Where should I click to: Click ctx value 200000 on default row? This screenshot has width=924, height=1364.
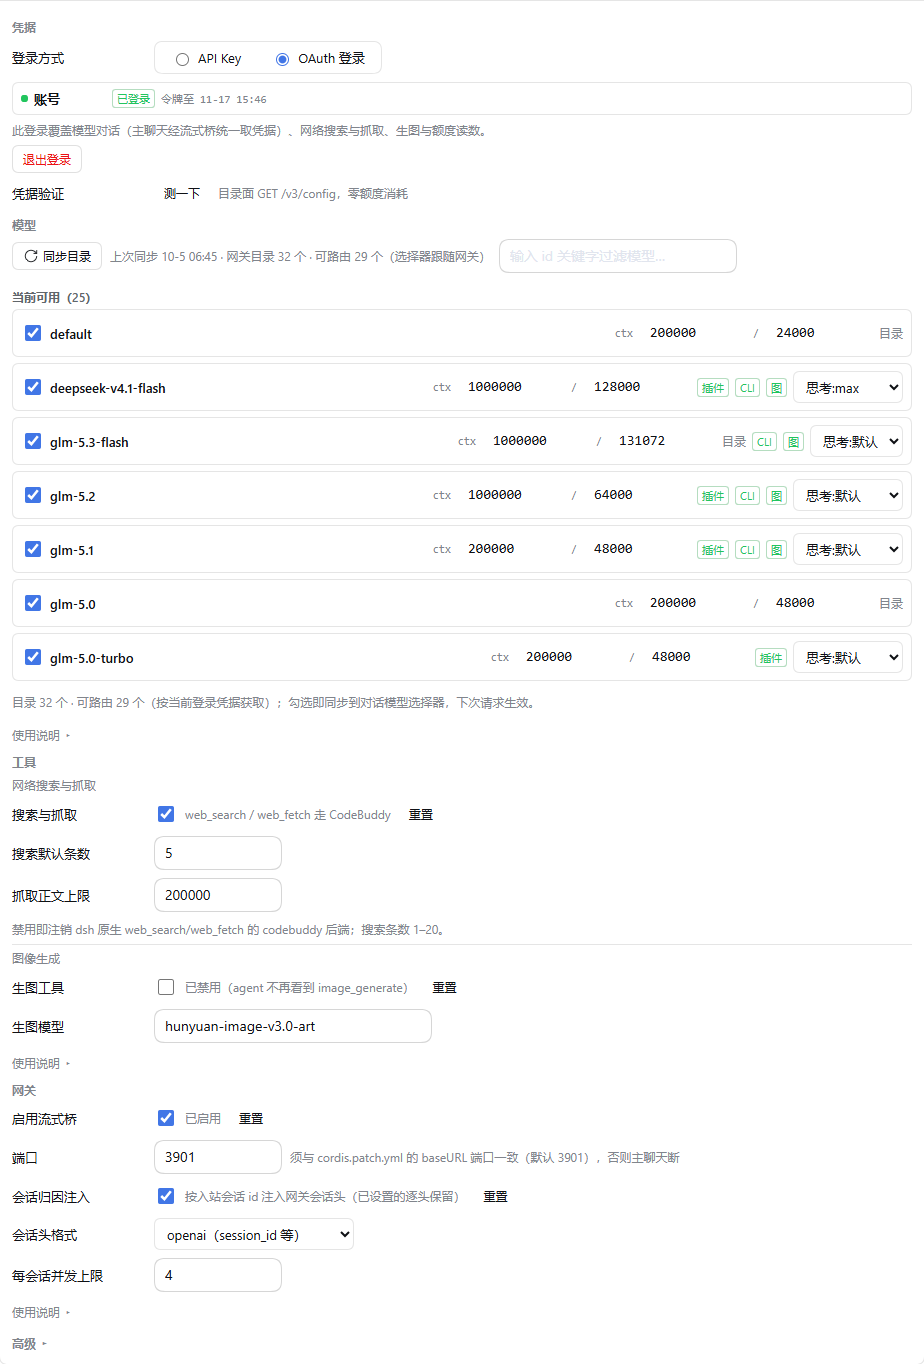coord(673,333)
